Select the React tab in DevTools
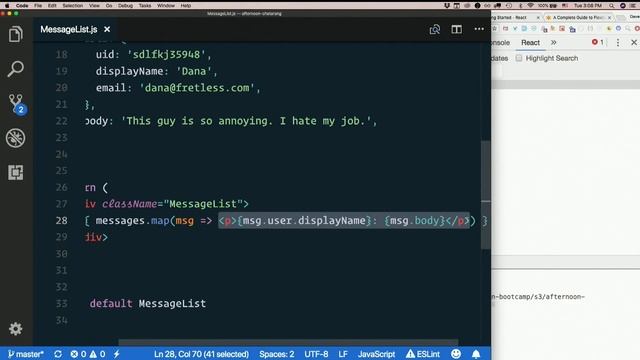Screen dimensions: 640x360 [x=530, y=42]
